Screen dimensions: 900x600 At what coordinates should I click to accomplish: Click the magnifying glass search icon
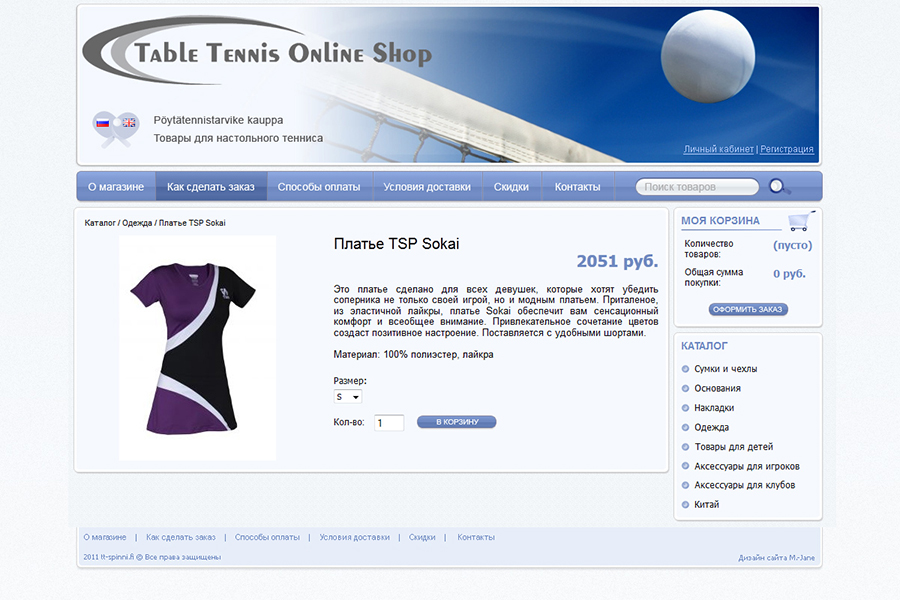(779, 187)
